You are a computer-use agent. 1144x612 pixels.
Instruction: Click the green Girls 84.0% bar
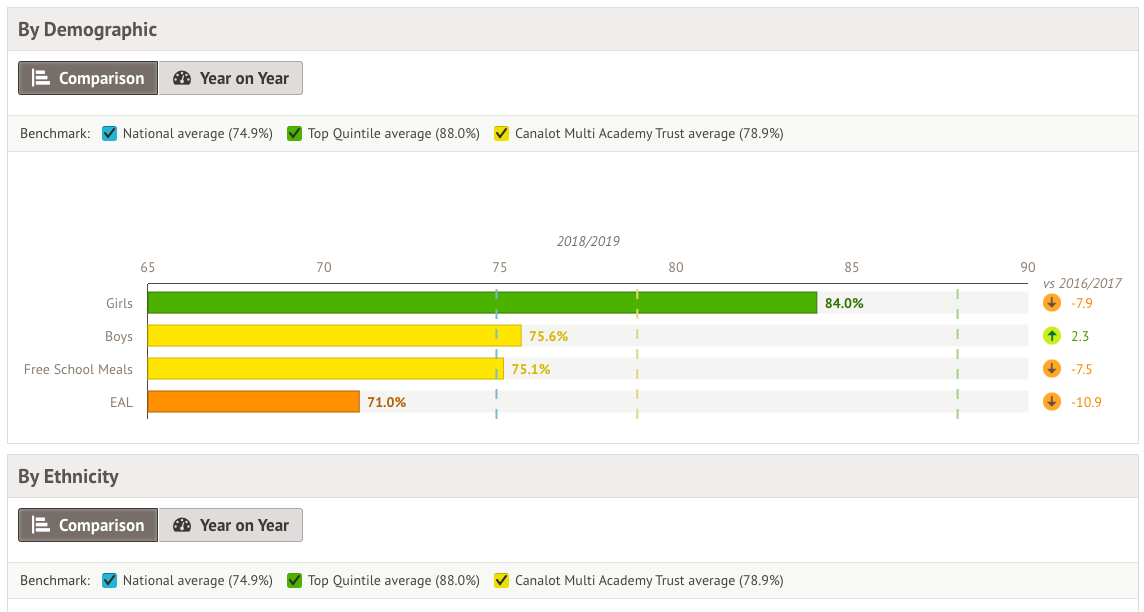[482, 303]
